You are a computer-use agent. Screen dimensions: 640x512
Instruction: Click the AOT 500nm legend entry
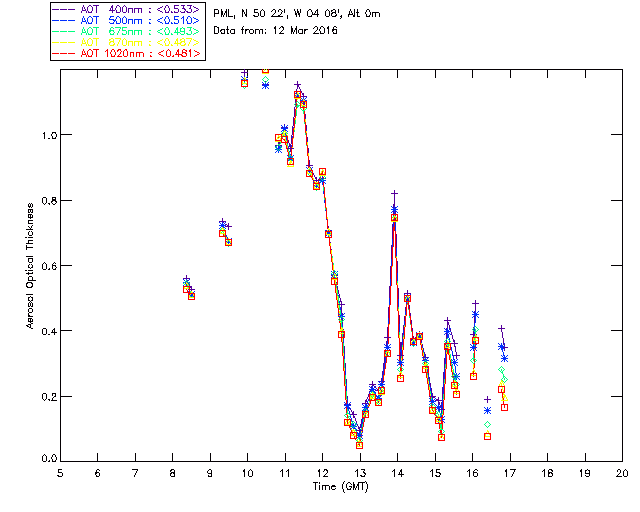pos(126,20)
